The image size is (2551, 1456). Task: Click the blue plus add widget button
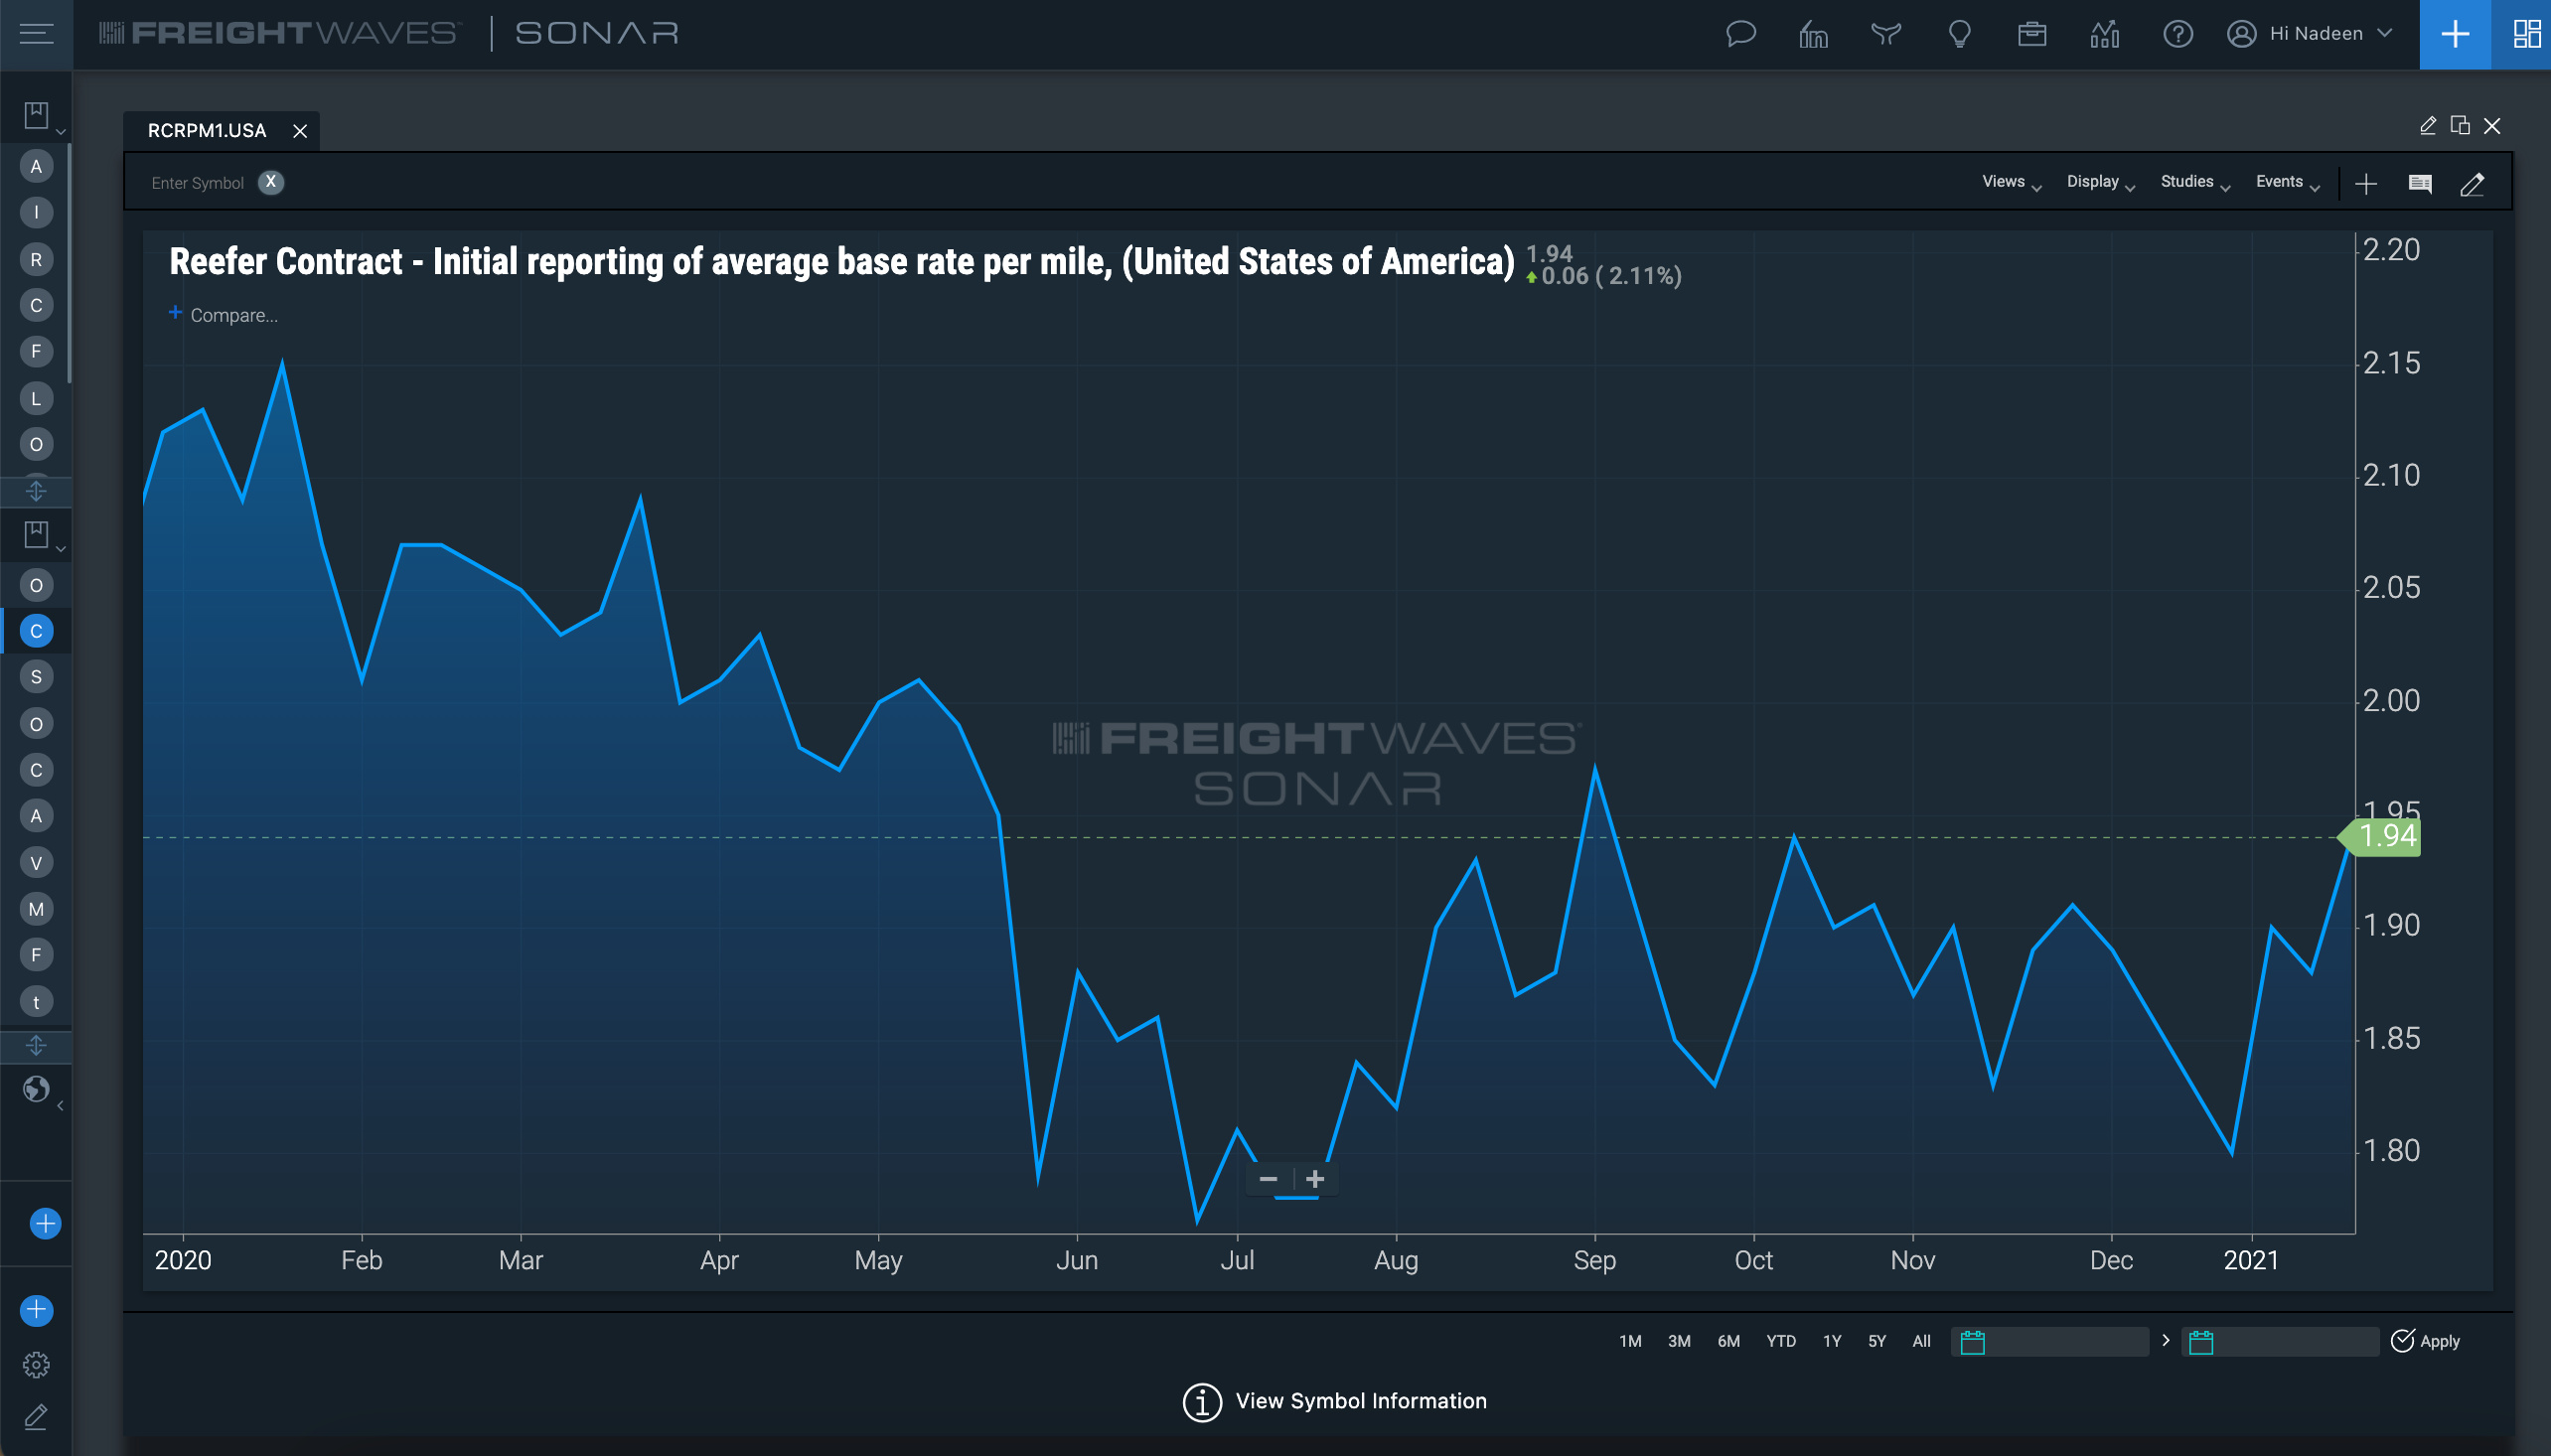[x=2455, y=34]
